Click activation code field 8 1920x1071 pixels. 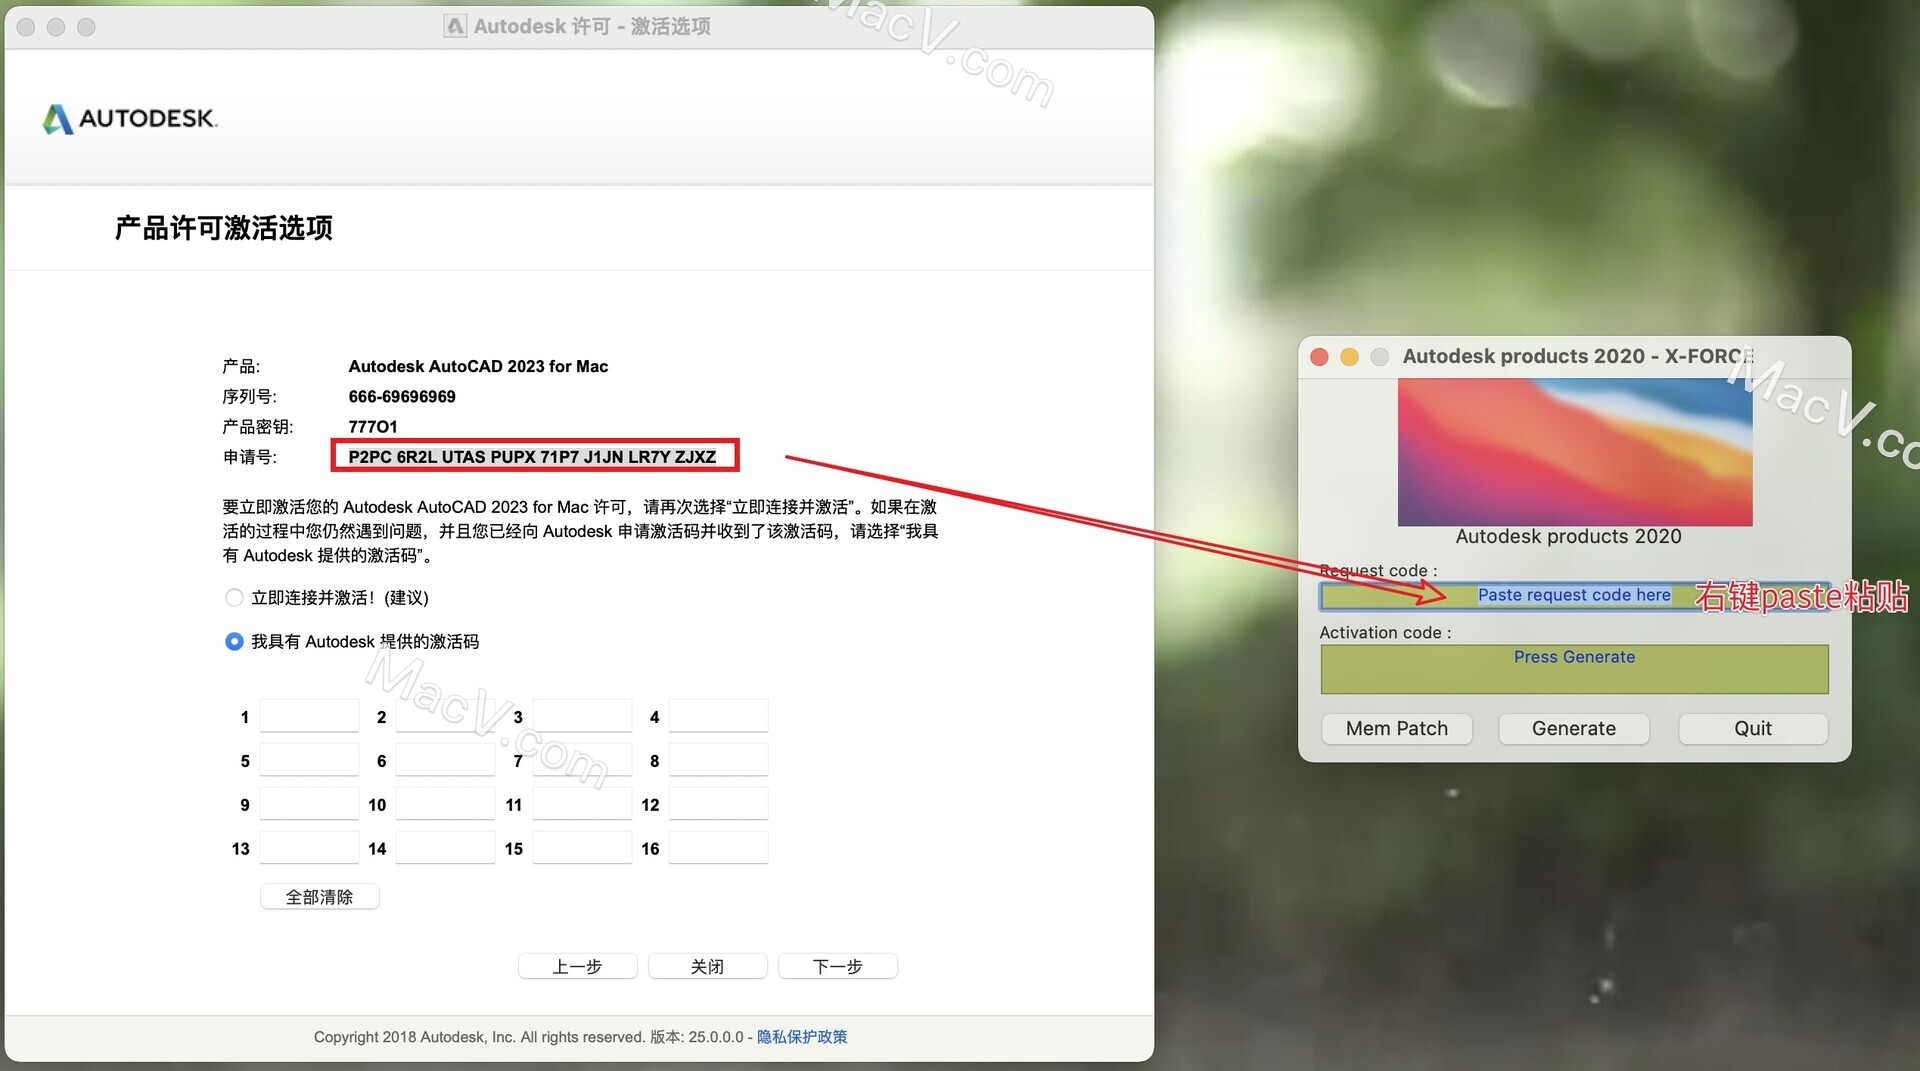point(719,761)
